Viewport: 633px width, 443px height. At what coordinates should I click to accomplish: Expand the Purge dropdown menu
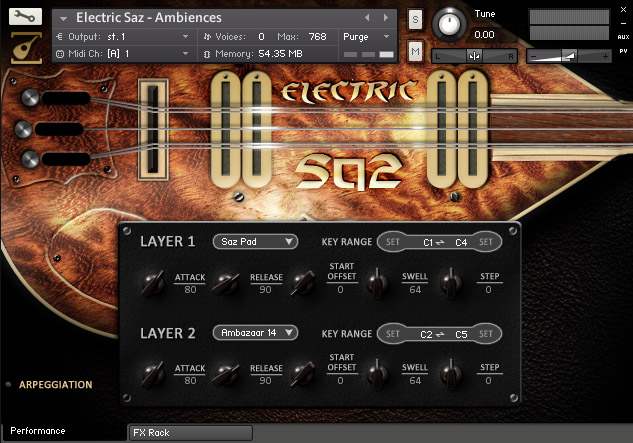[367, 37]
